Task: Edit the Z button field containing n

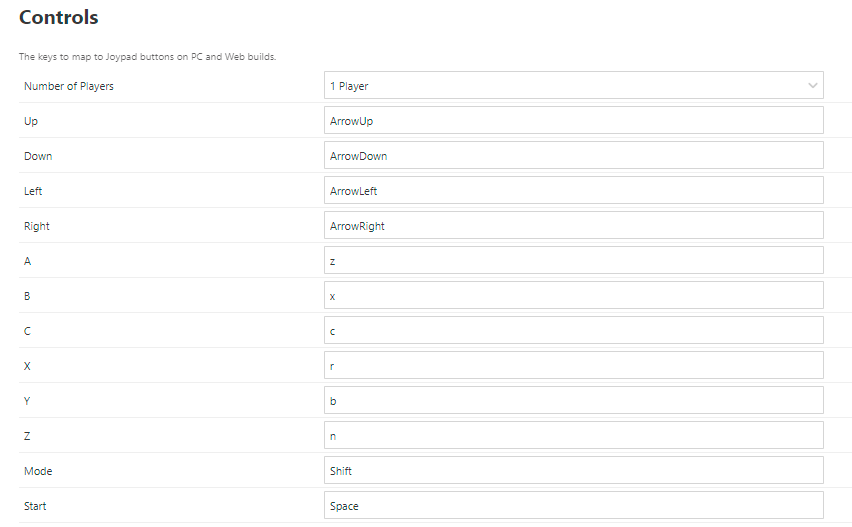Action: tap(573, 436)
